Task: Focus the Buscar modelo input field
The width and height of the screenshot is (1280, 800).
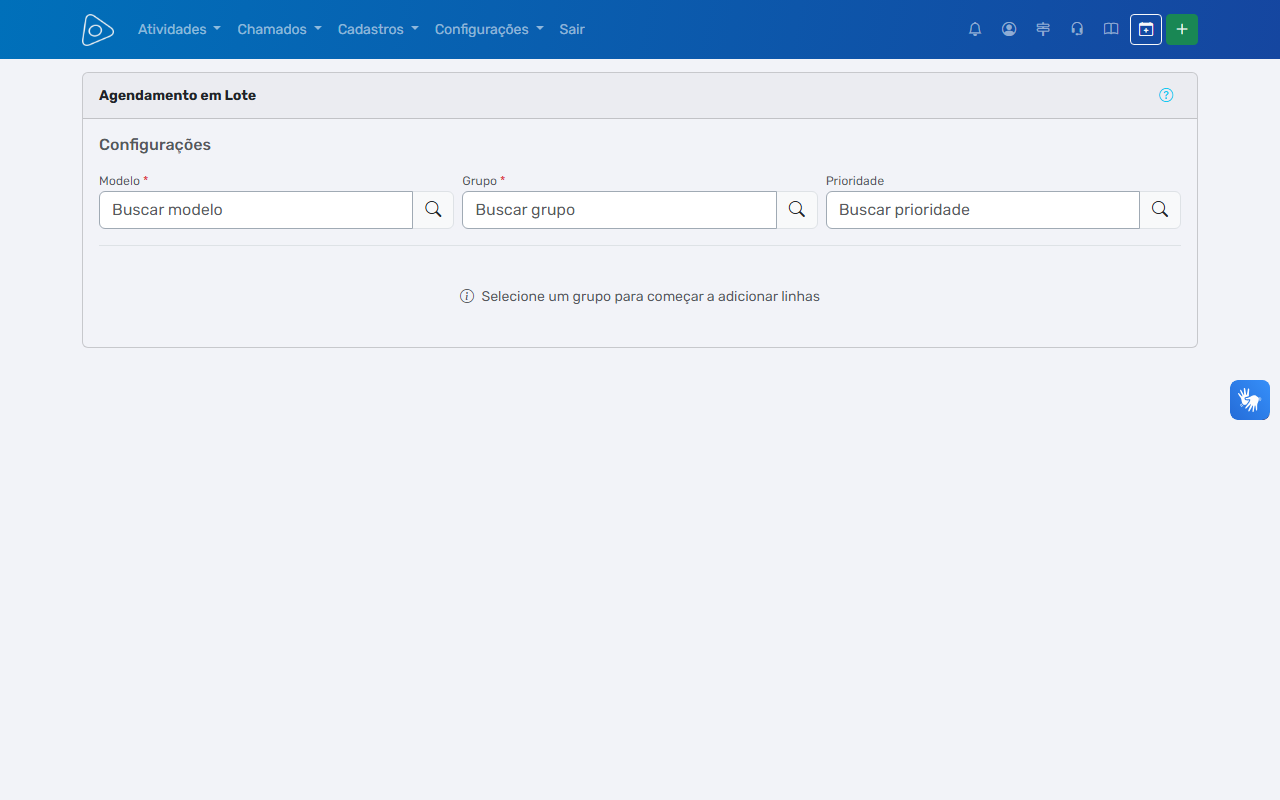Action: tap(256, 210)
